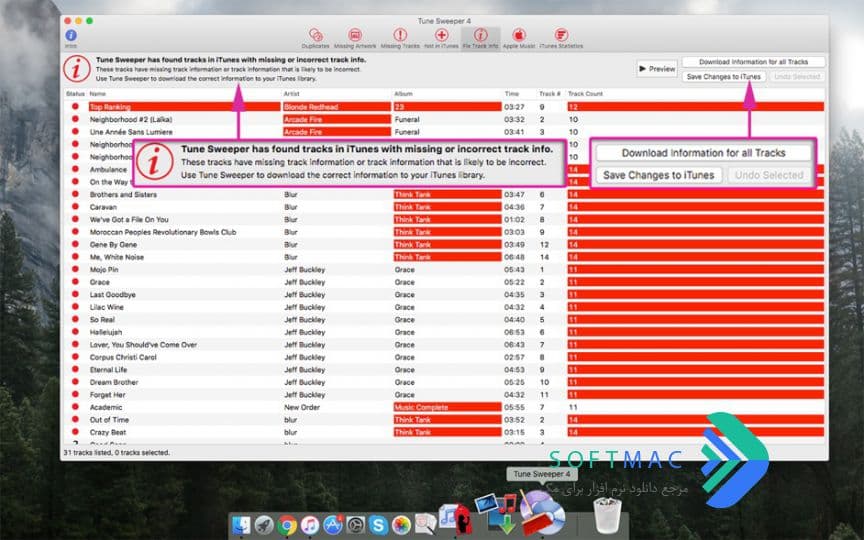The height and width of the screenshot is (540, 864).
Task: Open System Preferences from the Dock
Action: click(x=356, y=525)
